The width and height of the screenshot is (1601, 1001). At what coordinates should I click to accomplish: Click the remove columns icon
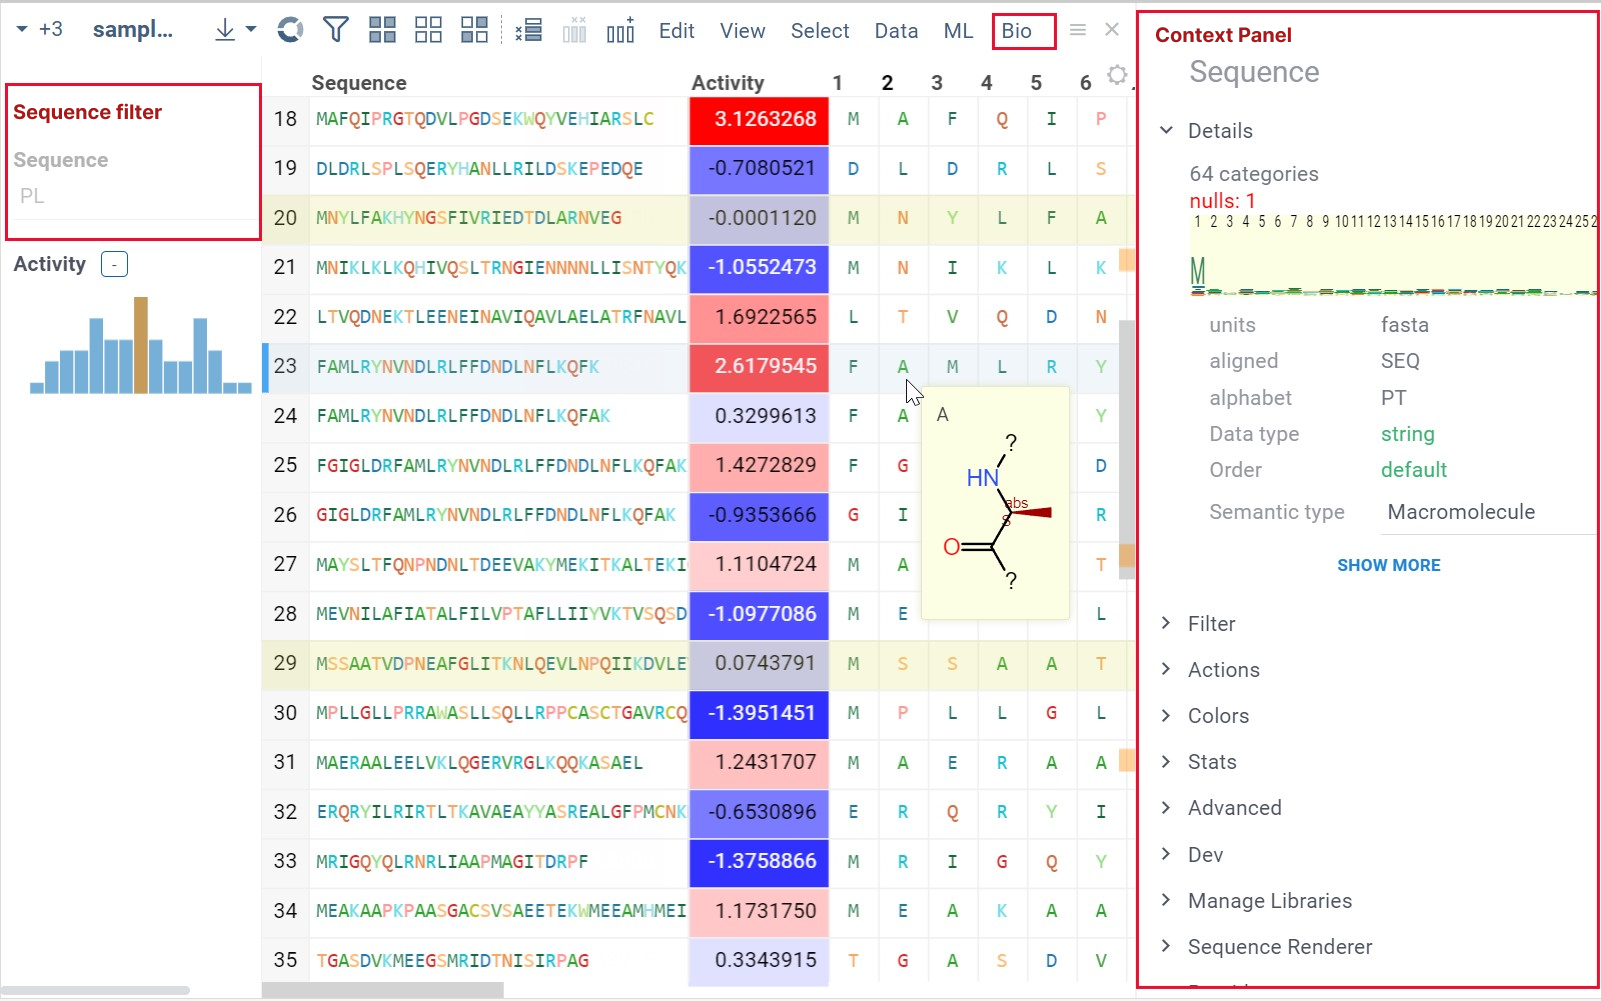point(574,30)
